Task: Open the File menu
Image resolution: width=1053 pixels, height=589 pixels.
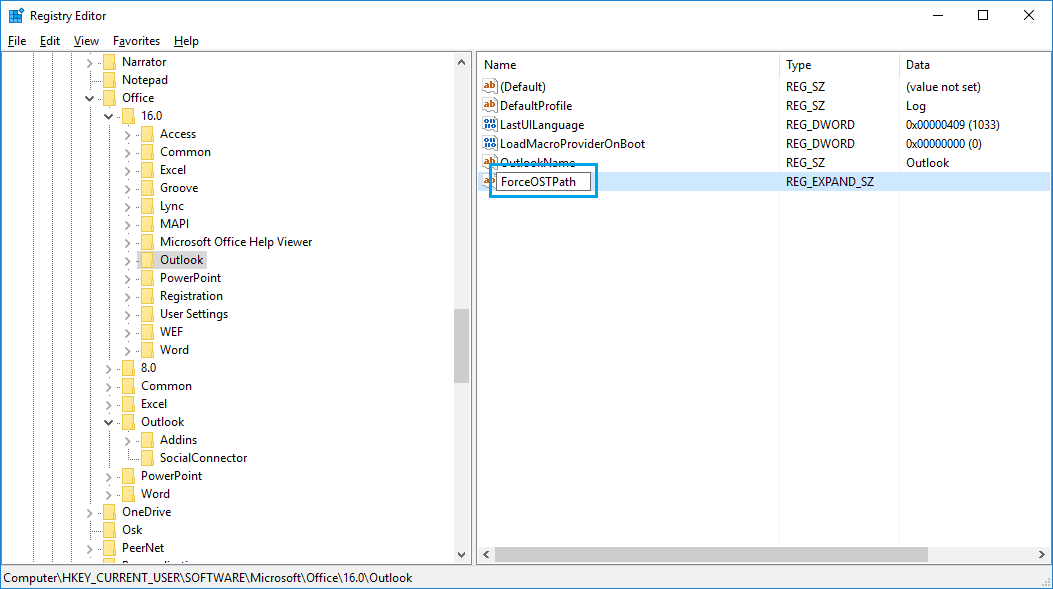Action: tap(17, 41)
